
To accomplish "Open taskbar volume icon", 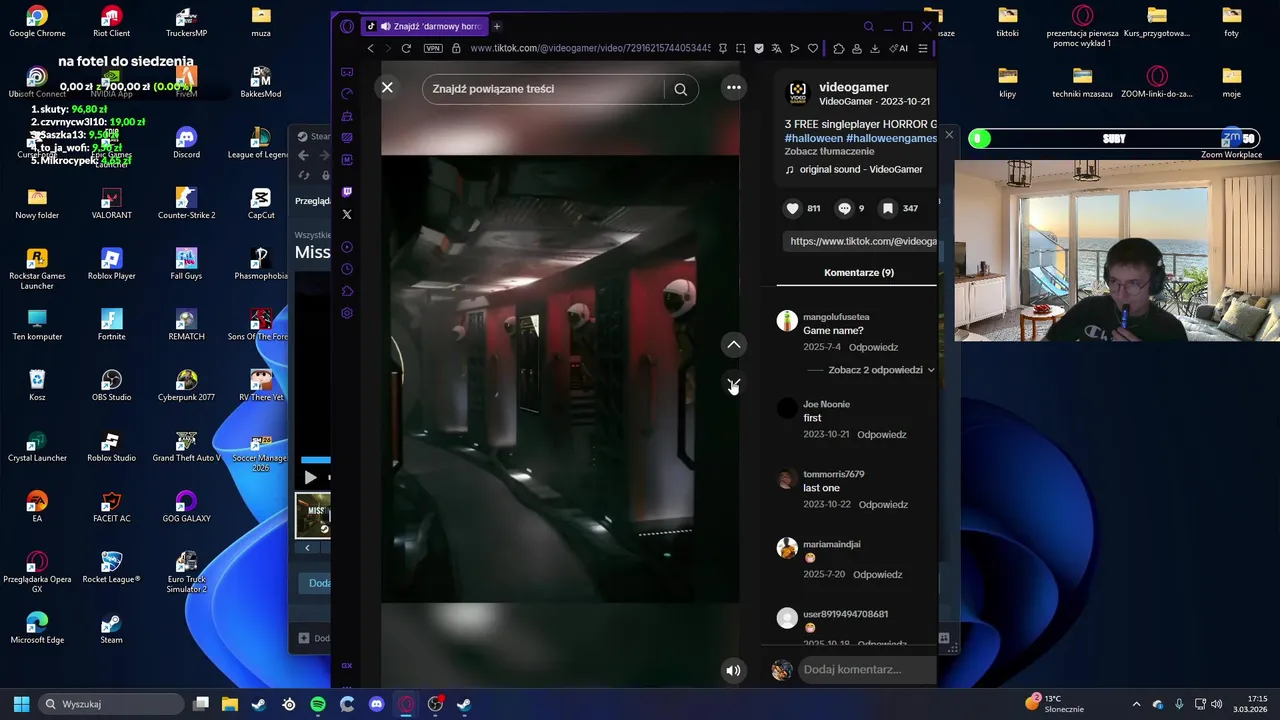I will (1217, 704).
